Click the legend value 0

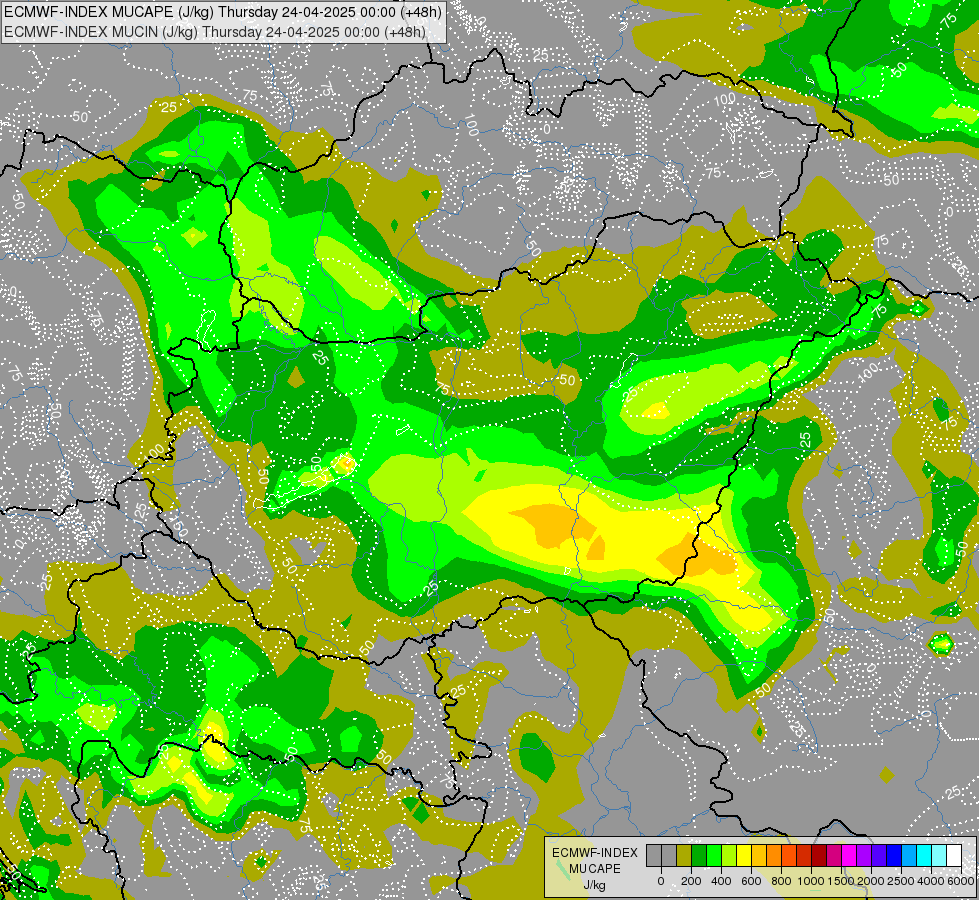(661, 881)
